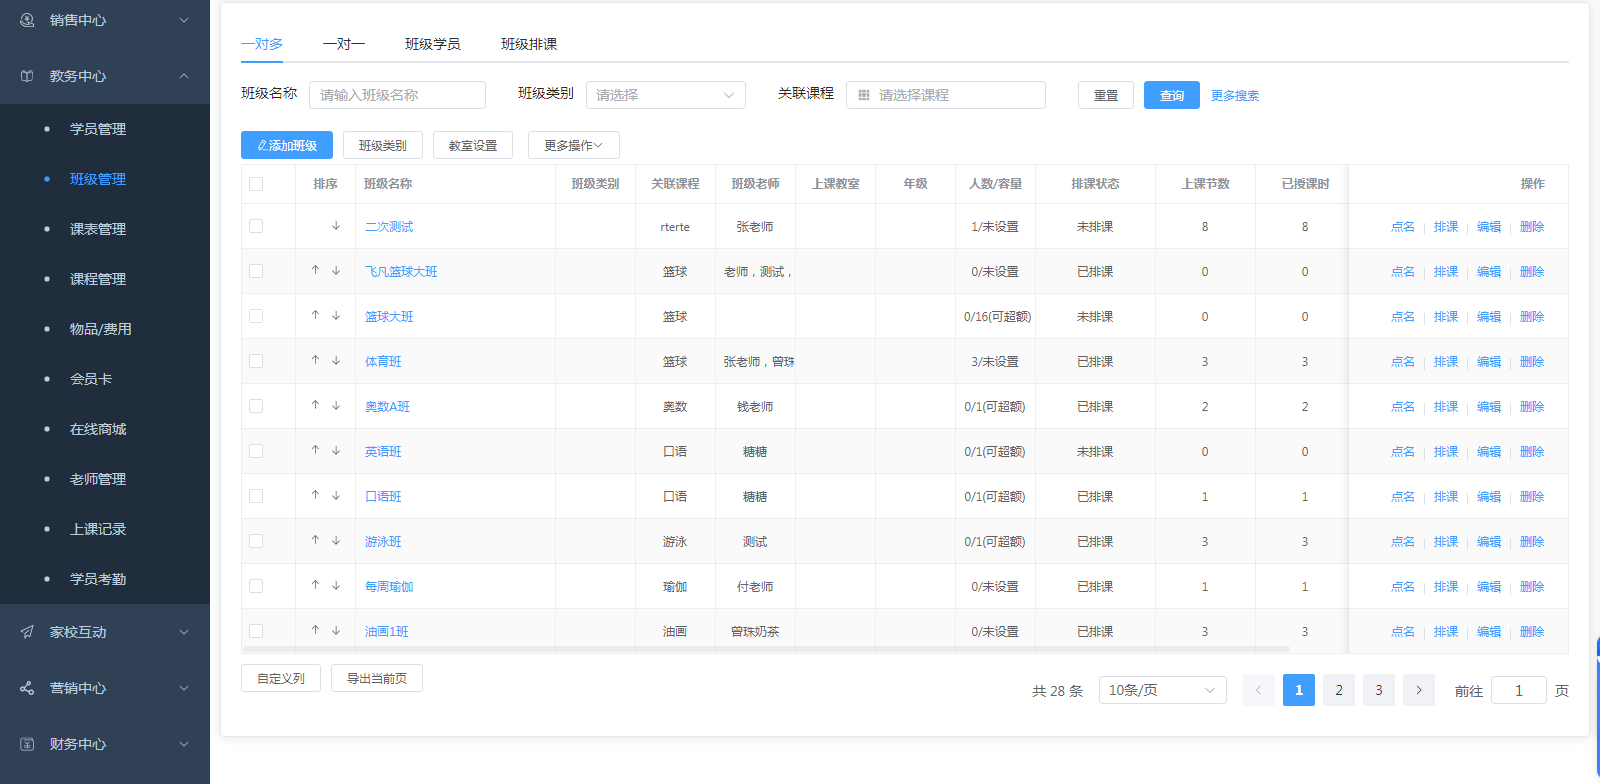1600x784 pixels.
Task: Open 学员管理 in the sidebar
Action: pos(98,129)
